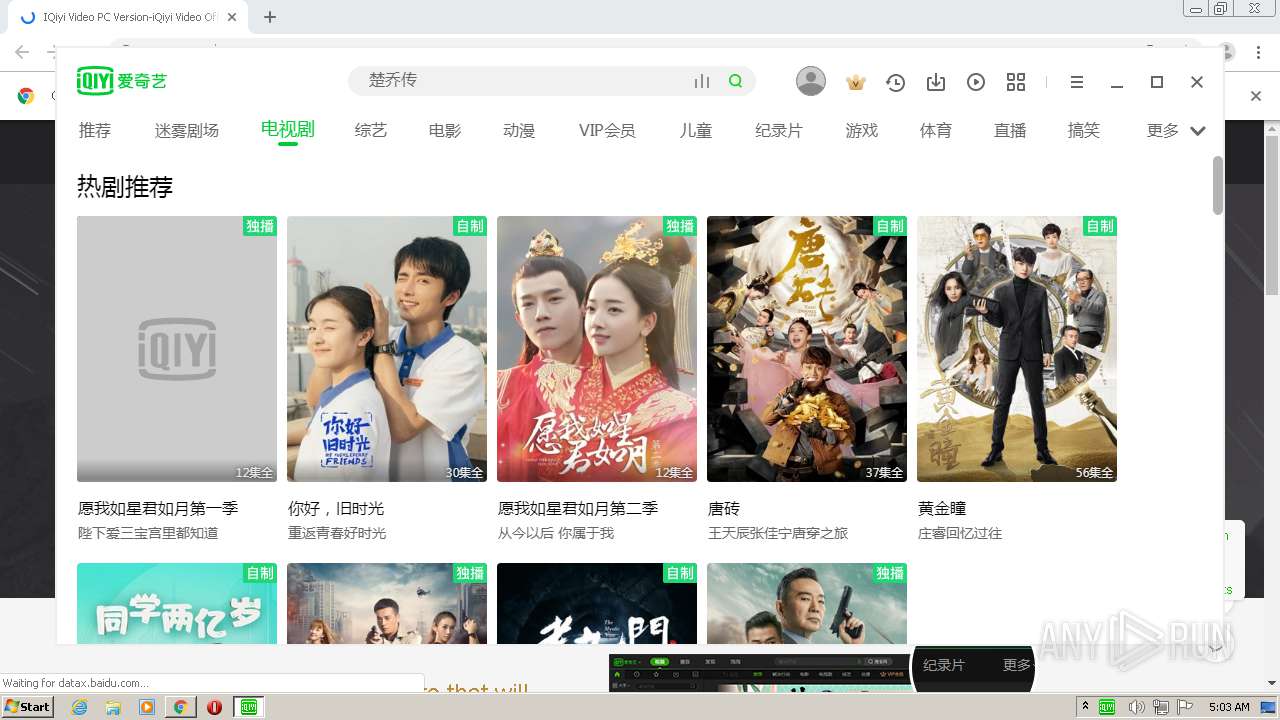Viewport: 1280px width, 720px height.
Task: Click the play circle icon in header
Action: [x=976, y=83]
